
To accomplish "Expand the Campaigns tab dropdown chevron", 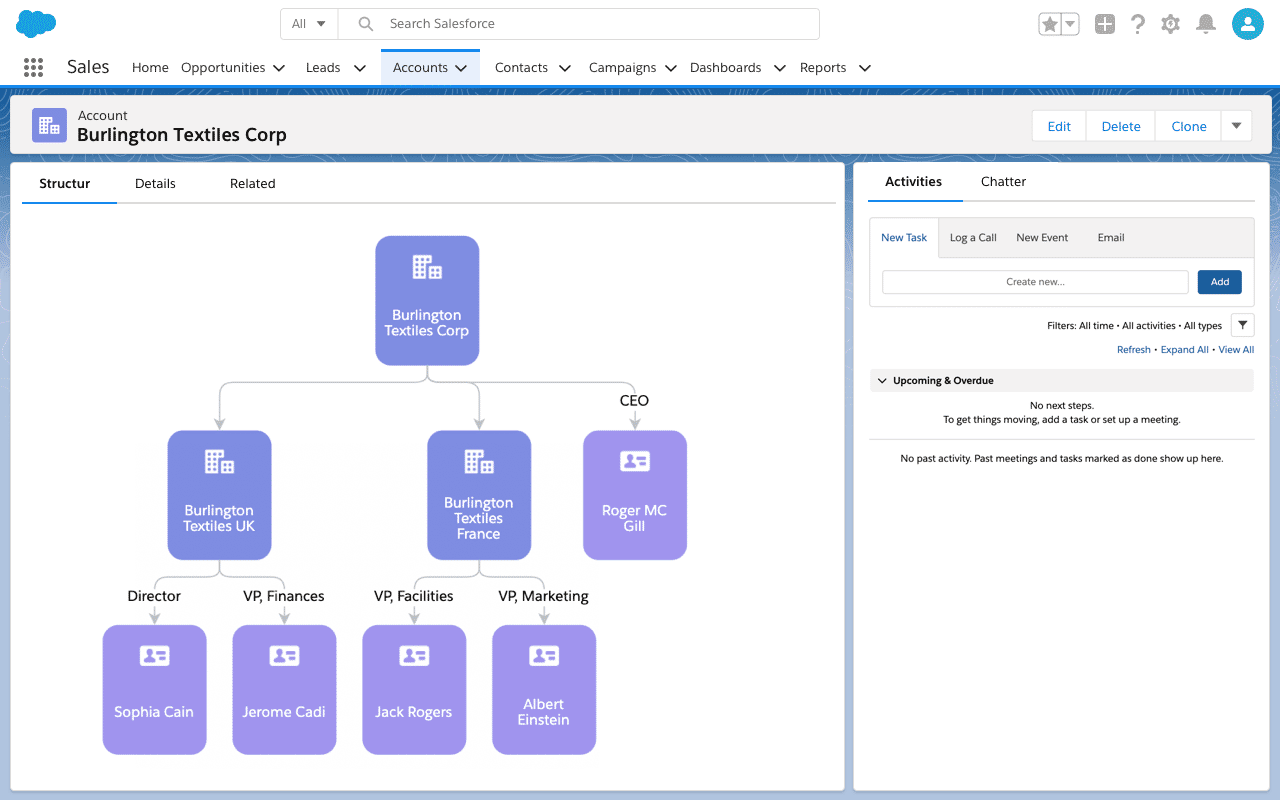I will click(671, 68).
